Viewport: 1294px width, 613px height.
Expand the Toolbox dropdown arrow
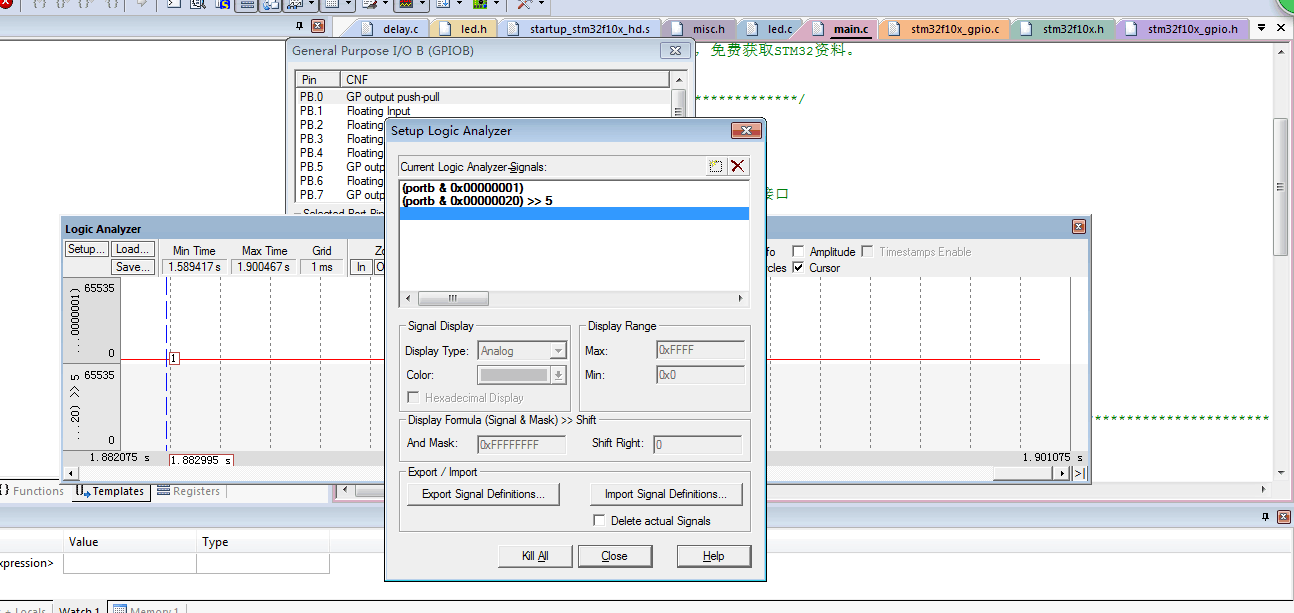[x=540, y=4]
